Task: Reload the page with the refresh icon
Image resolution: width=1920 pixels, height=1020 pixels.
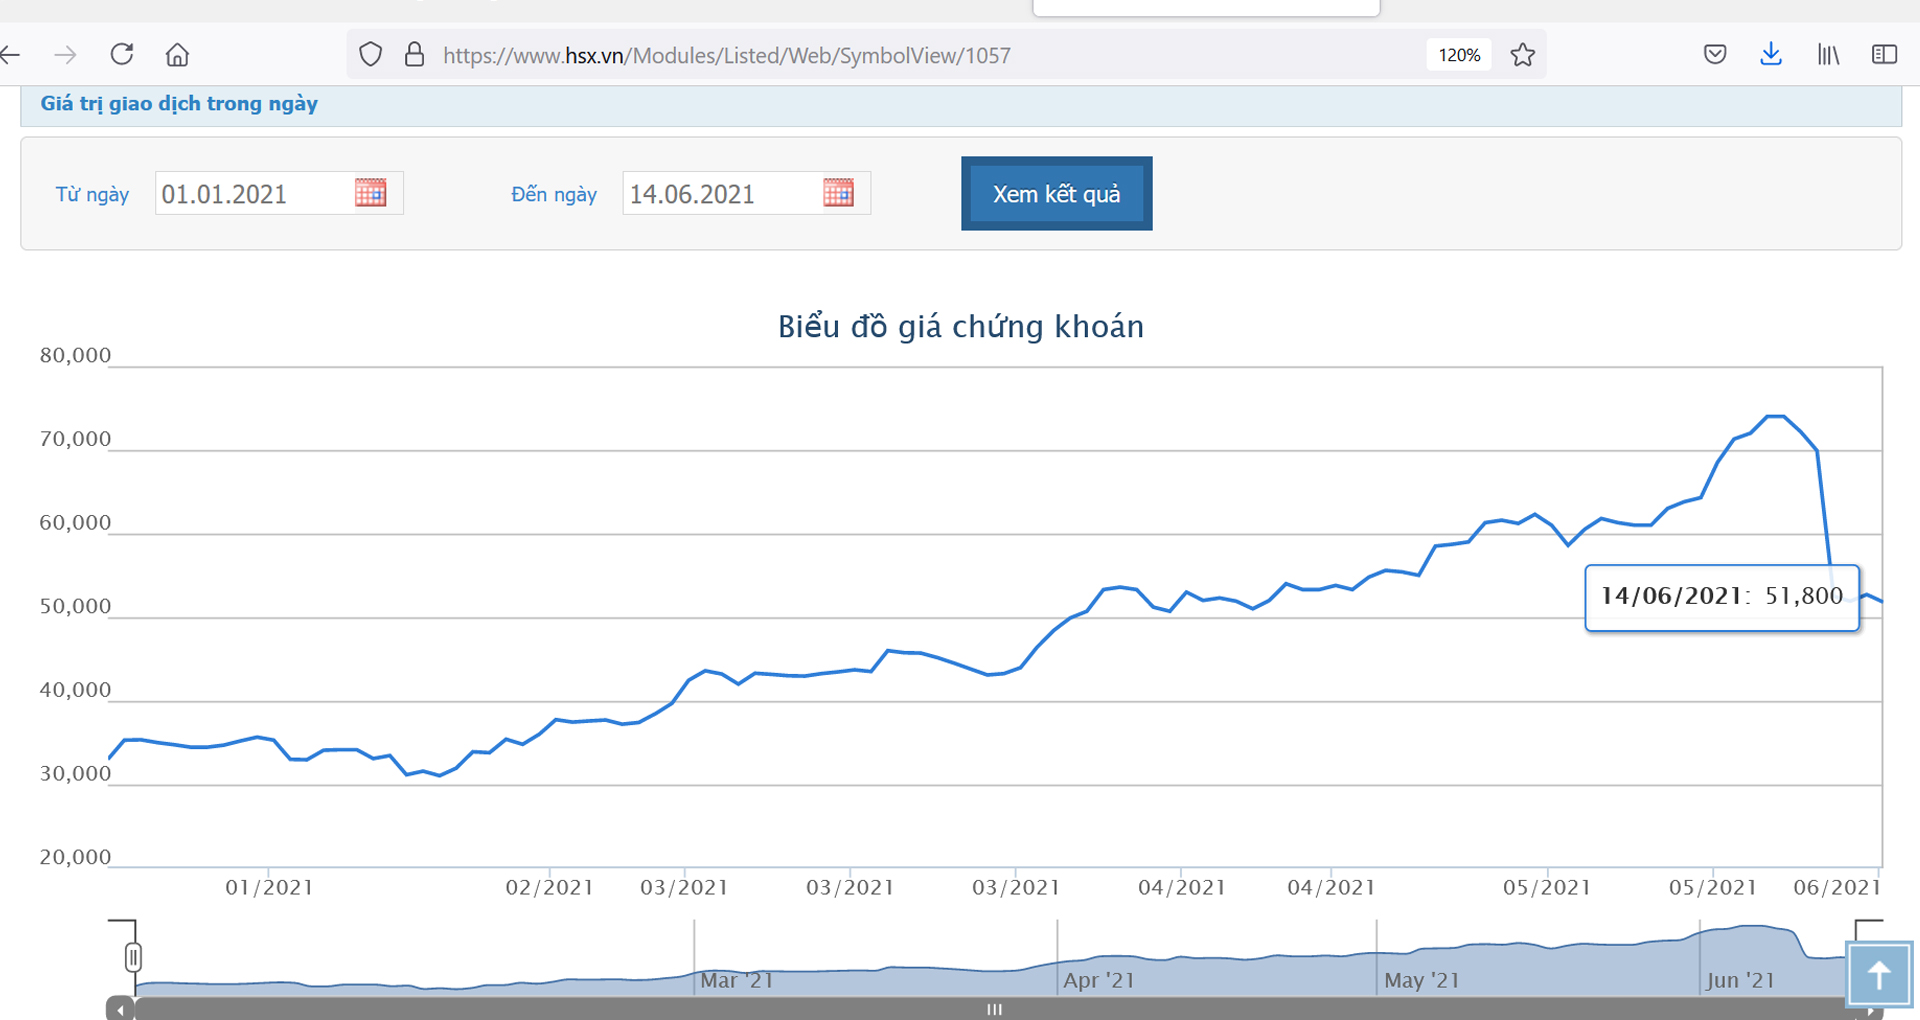Action: point(122,55)
